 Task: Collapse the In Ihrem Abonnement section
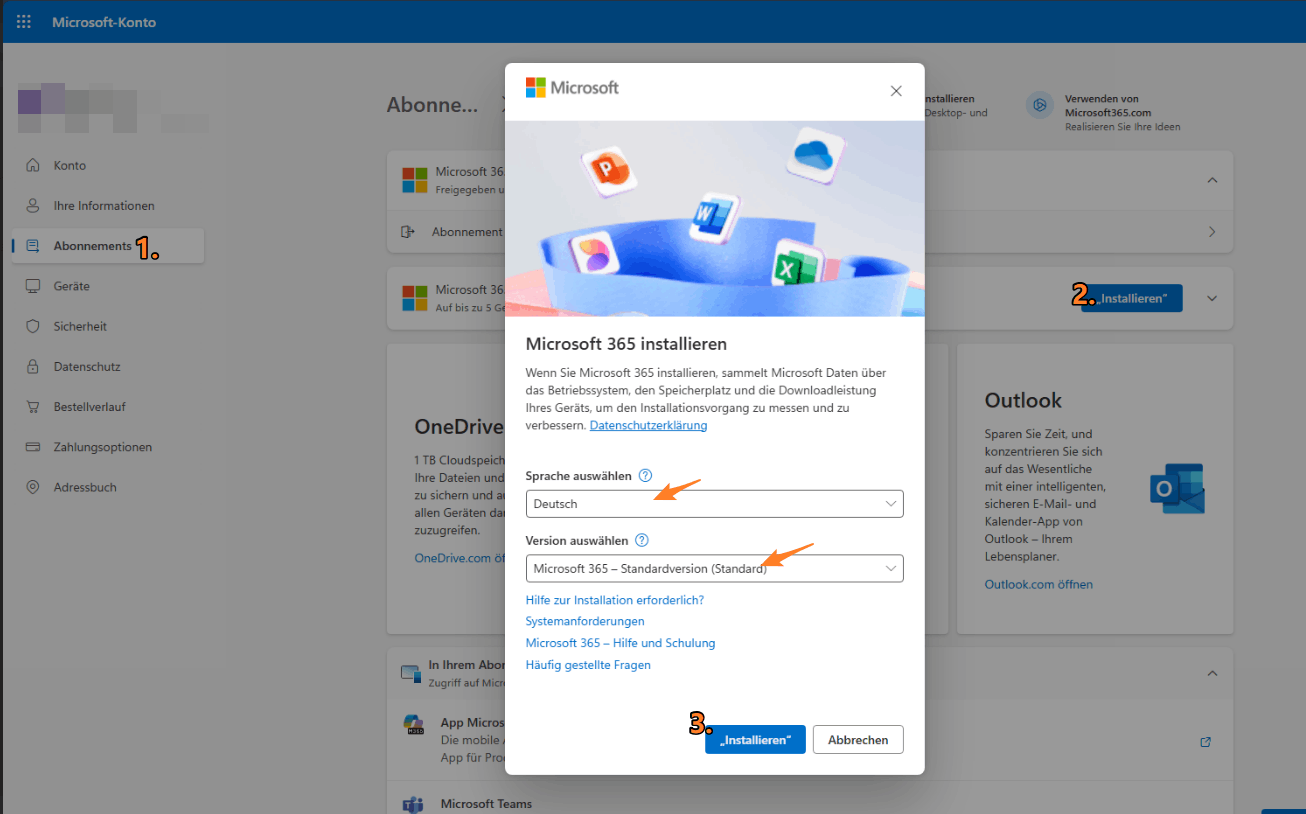[x=1212, y=674]
